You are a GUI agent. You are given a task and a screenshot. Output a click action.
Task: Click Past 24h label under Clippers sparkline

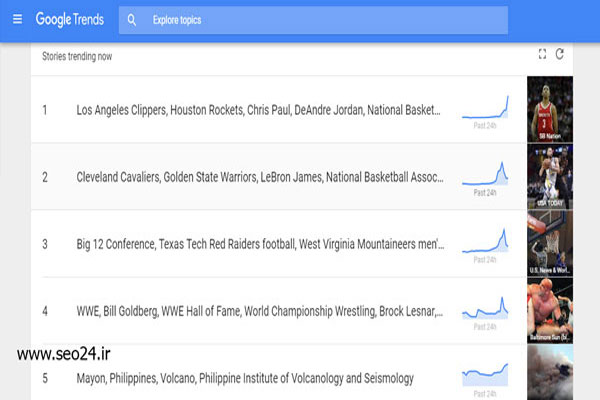pyautogui.click(x=485, y=126)
